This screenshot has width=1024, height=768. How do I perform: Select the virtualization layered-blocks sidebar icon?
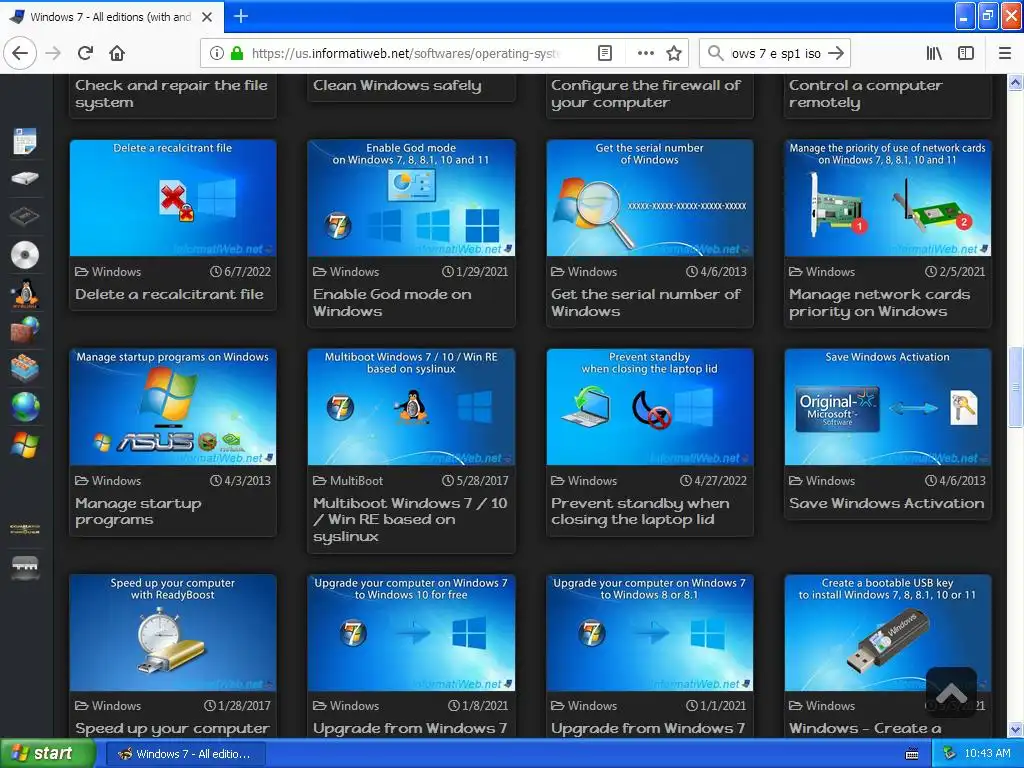coord(25,368)
